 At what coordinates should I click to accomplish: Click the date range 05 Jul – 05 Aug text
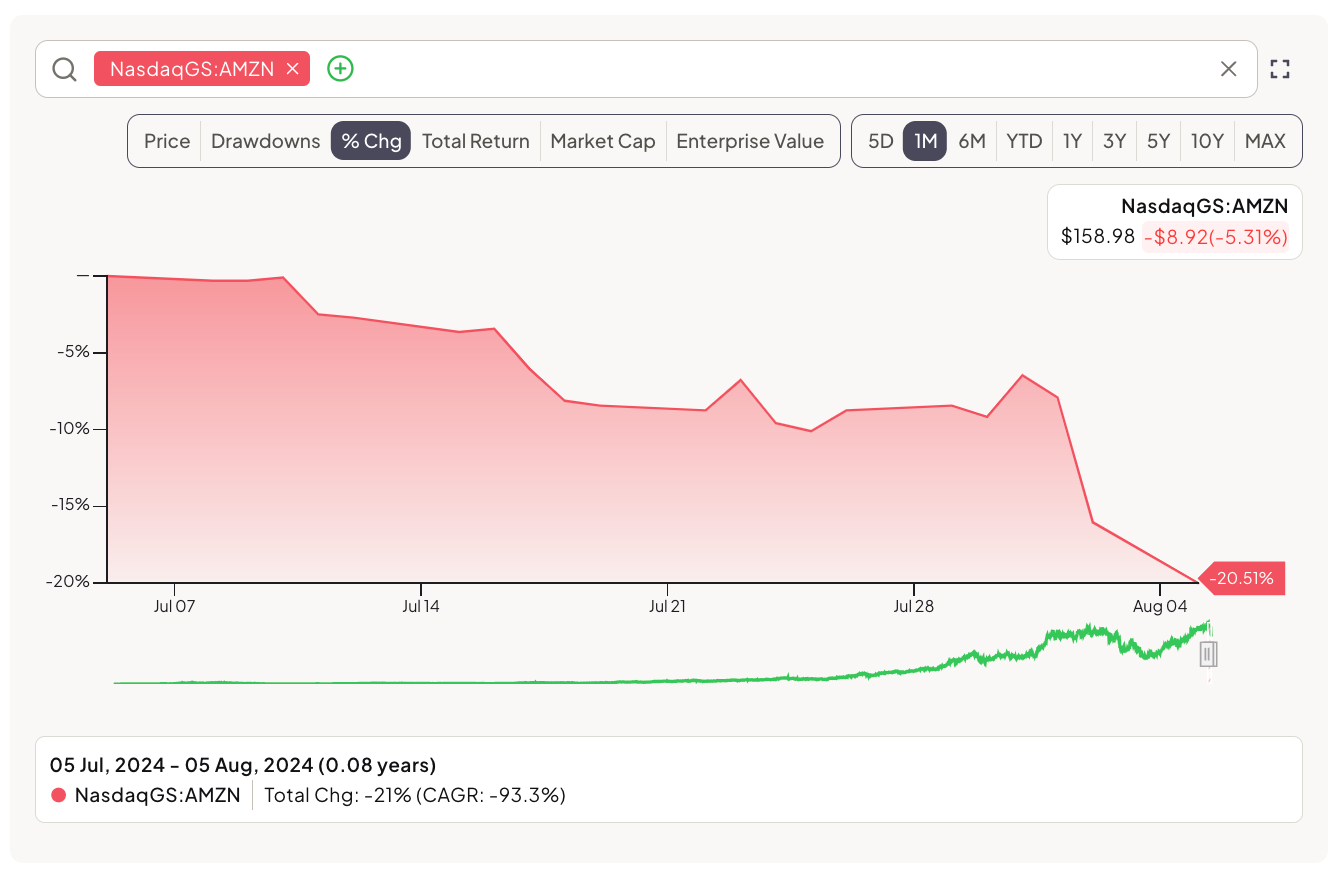coord(243,766)
